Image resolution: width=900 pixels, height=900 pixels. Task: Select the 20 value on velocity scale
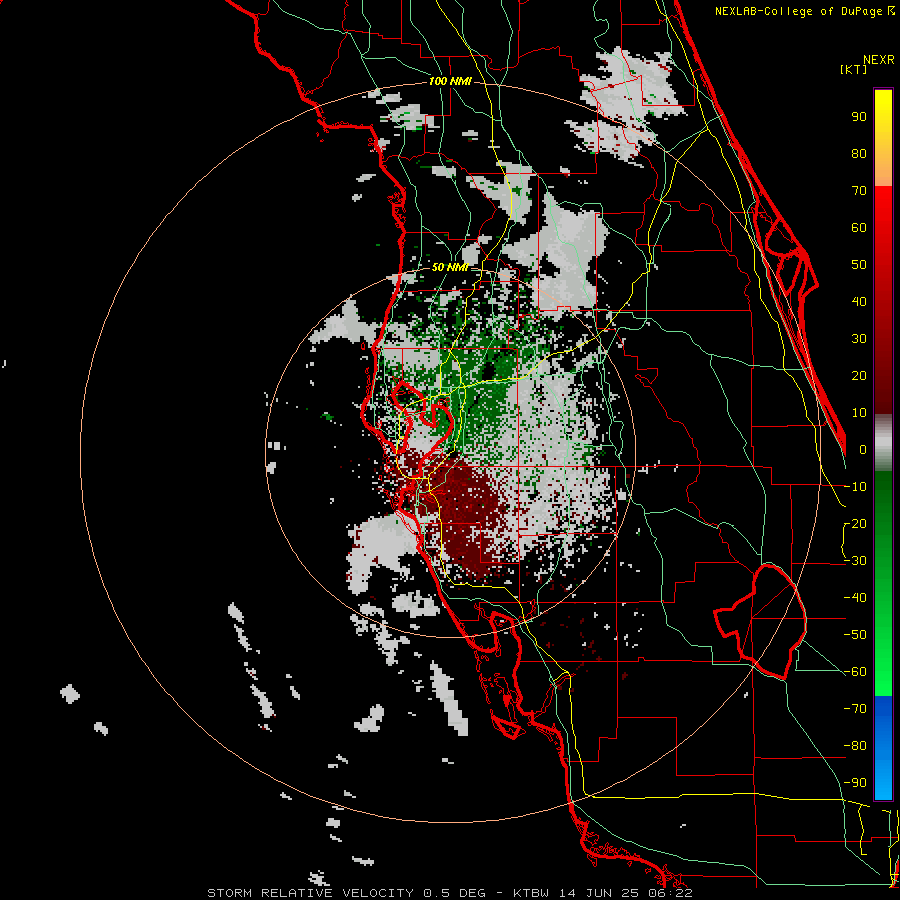coord(859,376)
